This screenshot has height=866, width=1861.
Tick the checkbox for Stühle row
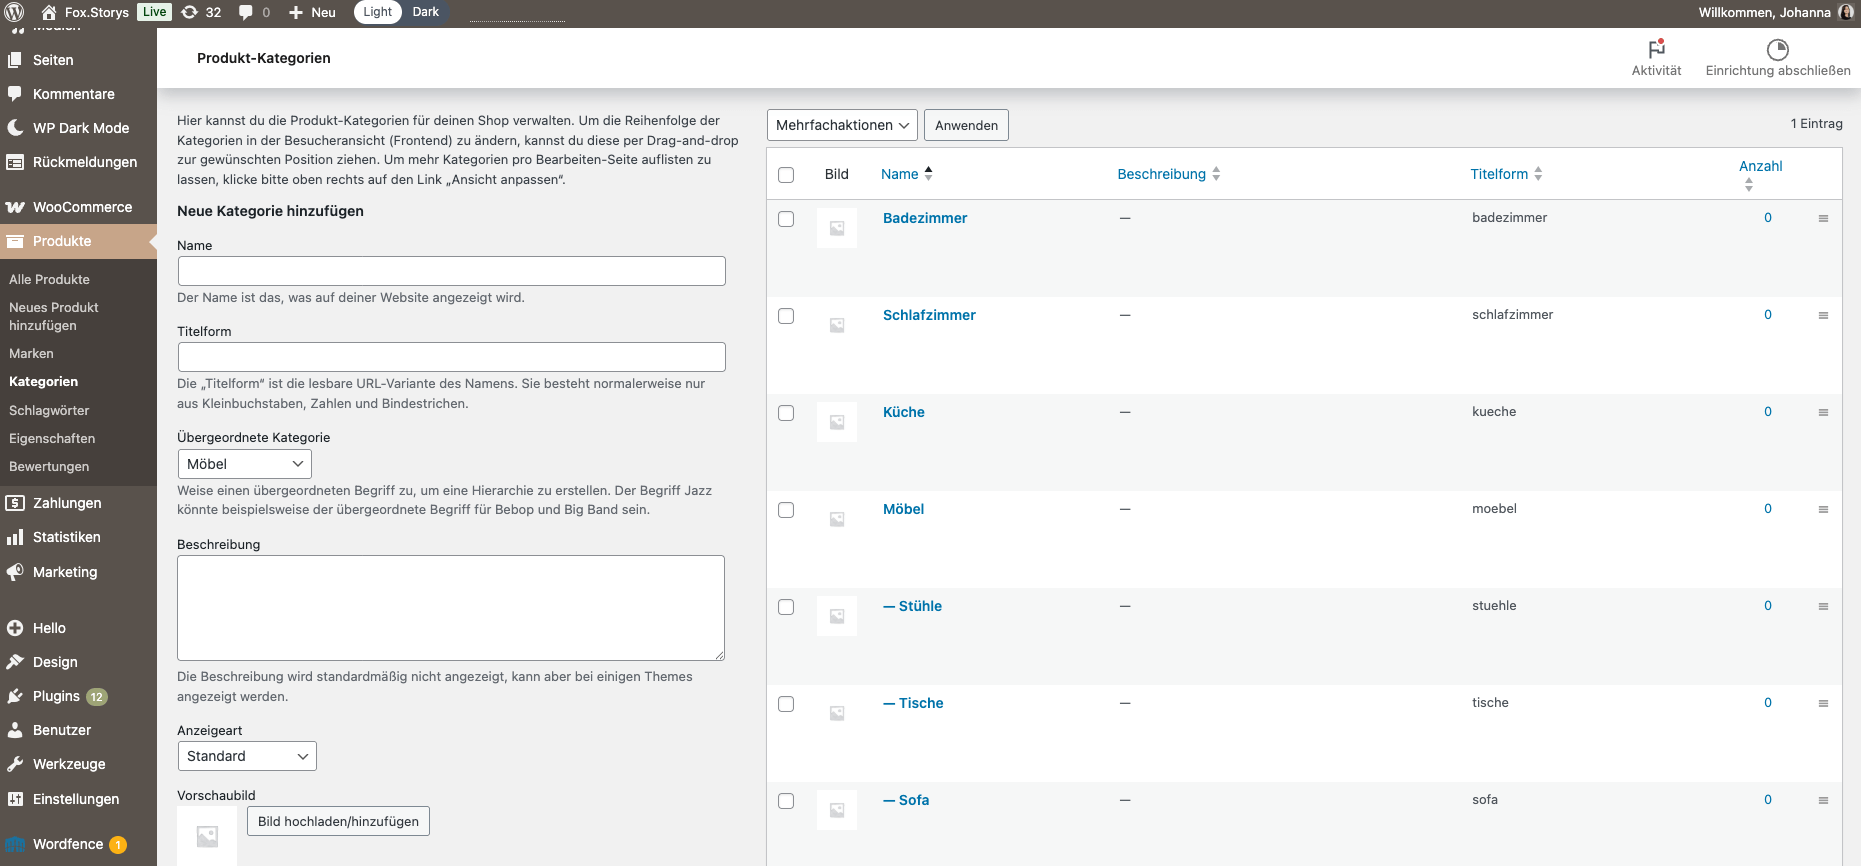pos(786,607)
